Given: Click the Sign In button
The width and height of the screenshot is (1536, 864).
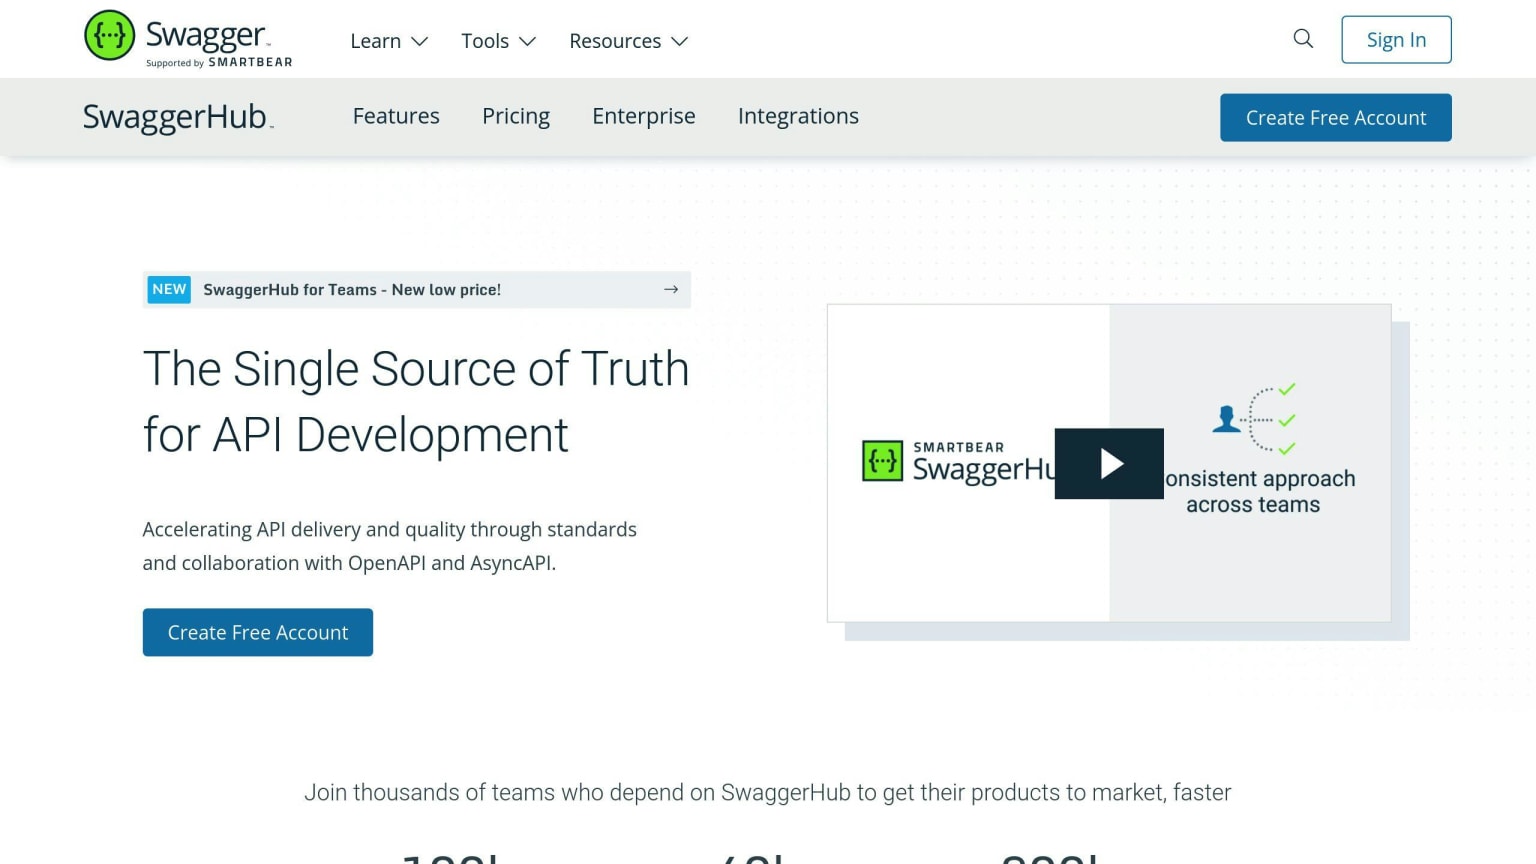Looking at the screenshot, I should tap(1396, 40).
